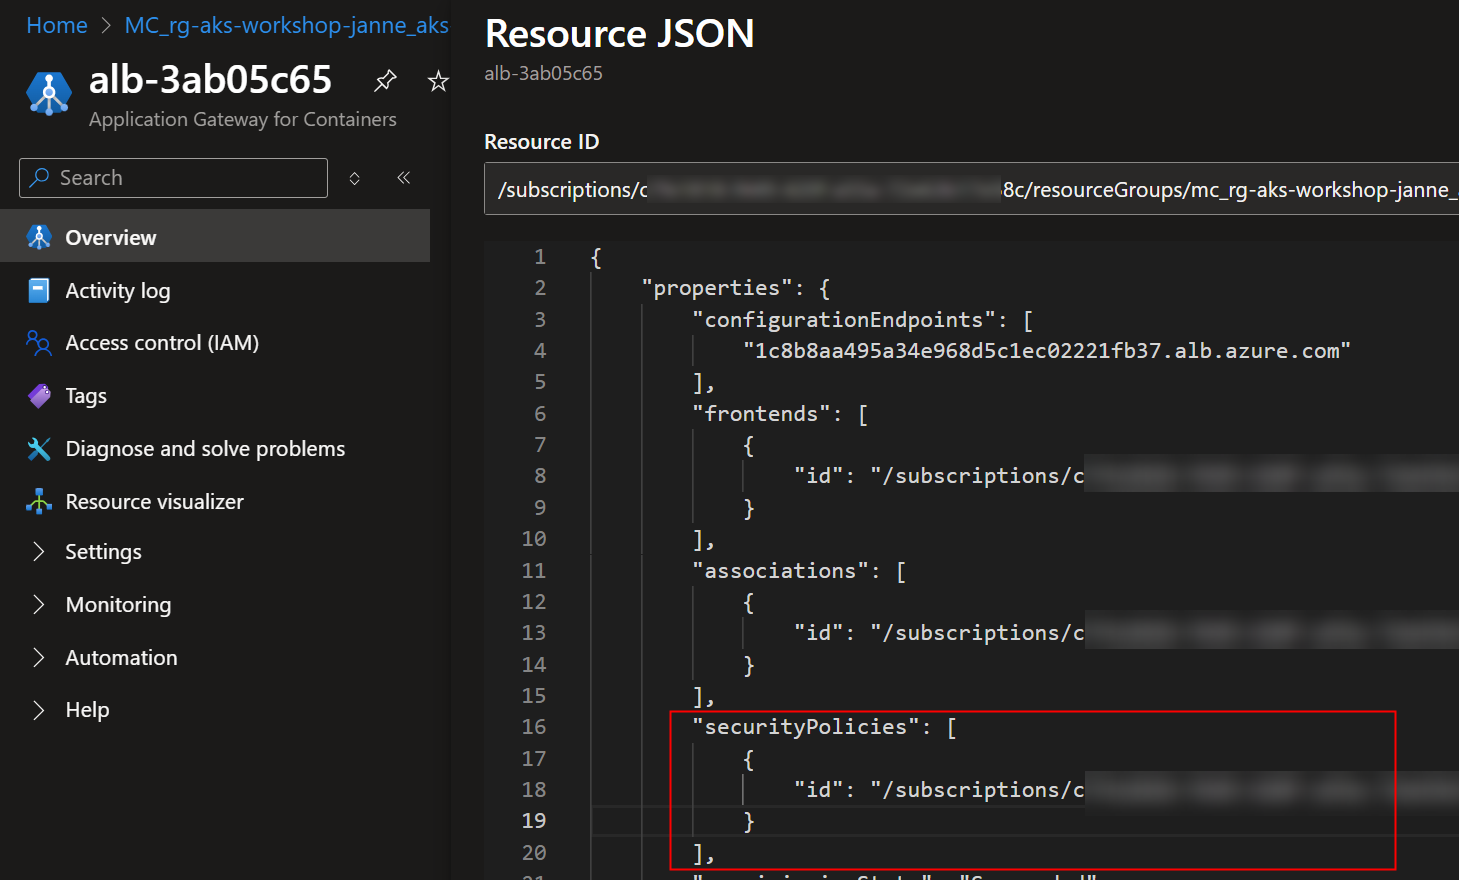Click the "properties" key on line 2
1459x880 pixels.
coord(717,288)
